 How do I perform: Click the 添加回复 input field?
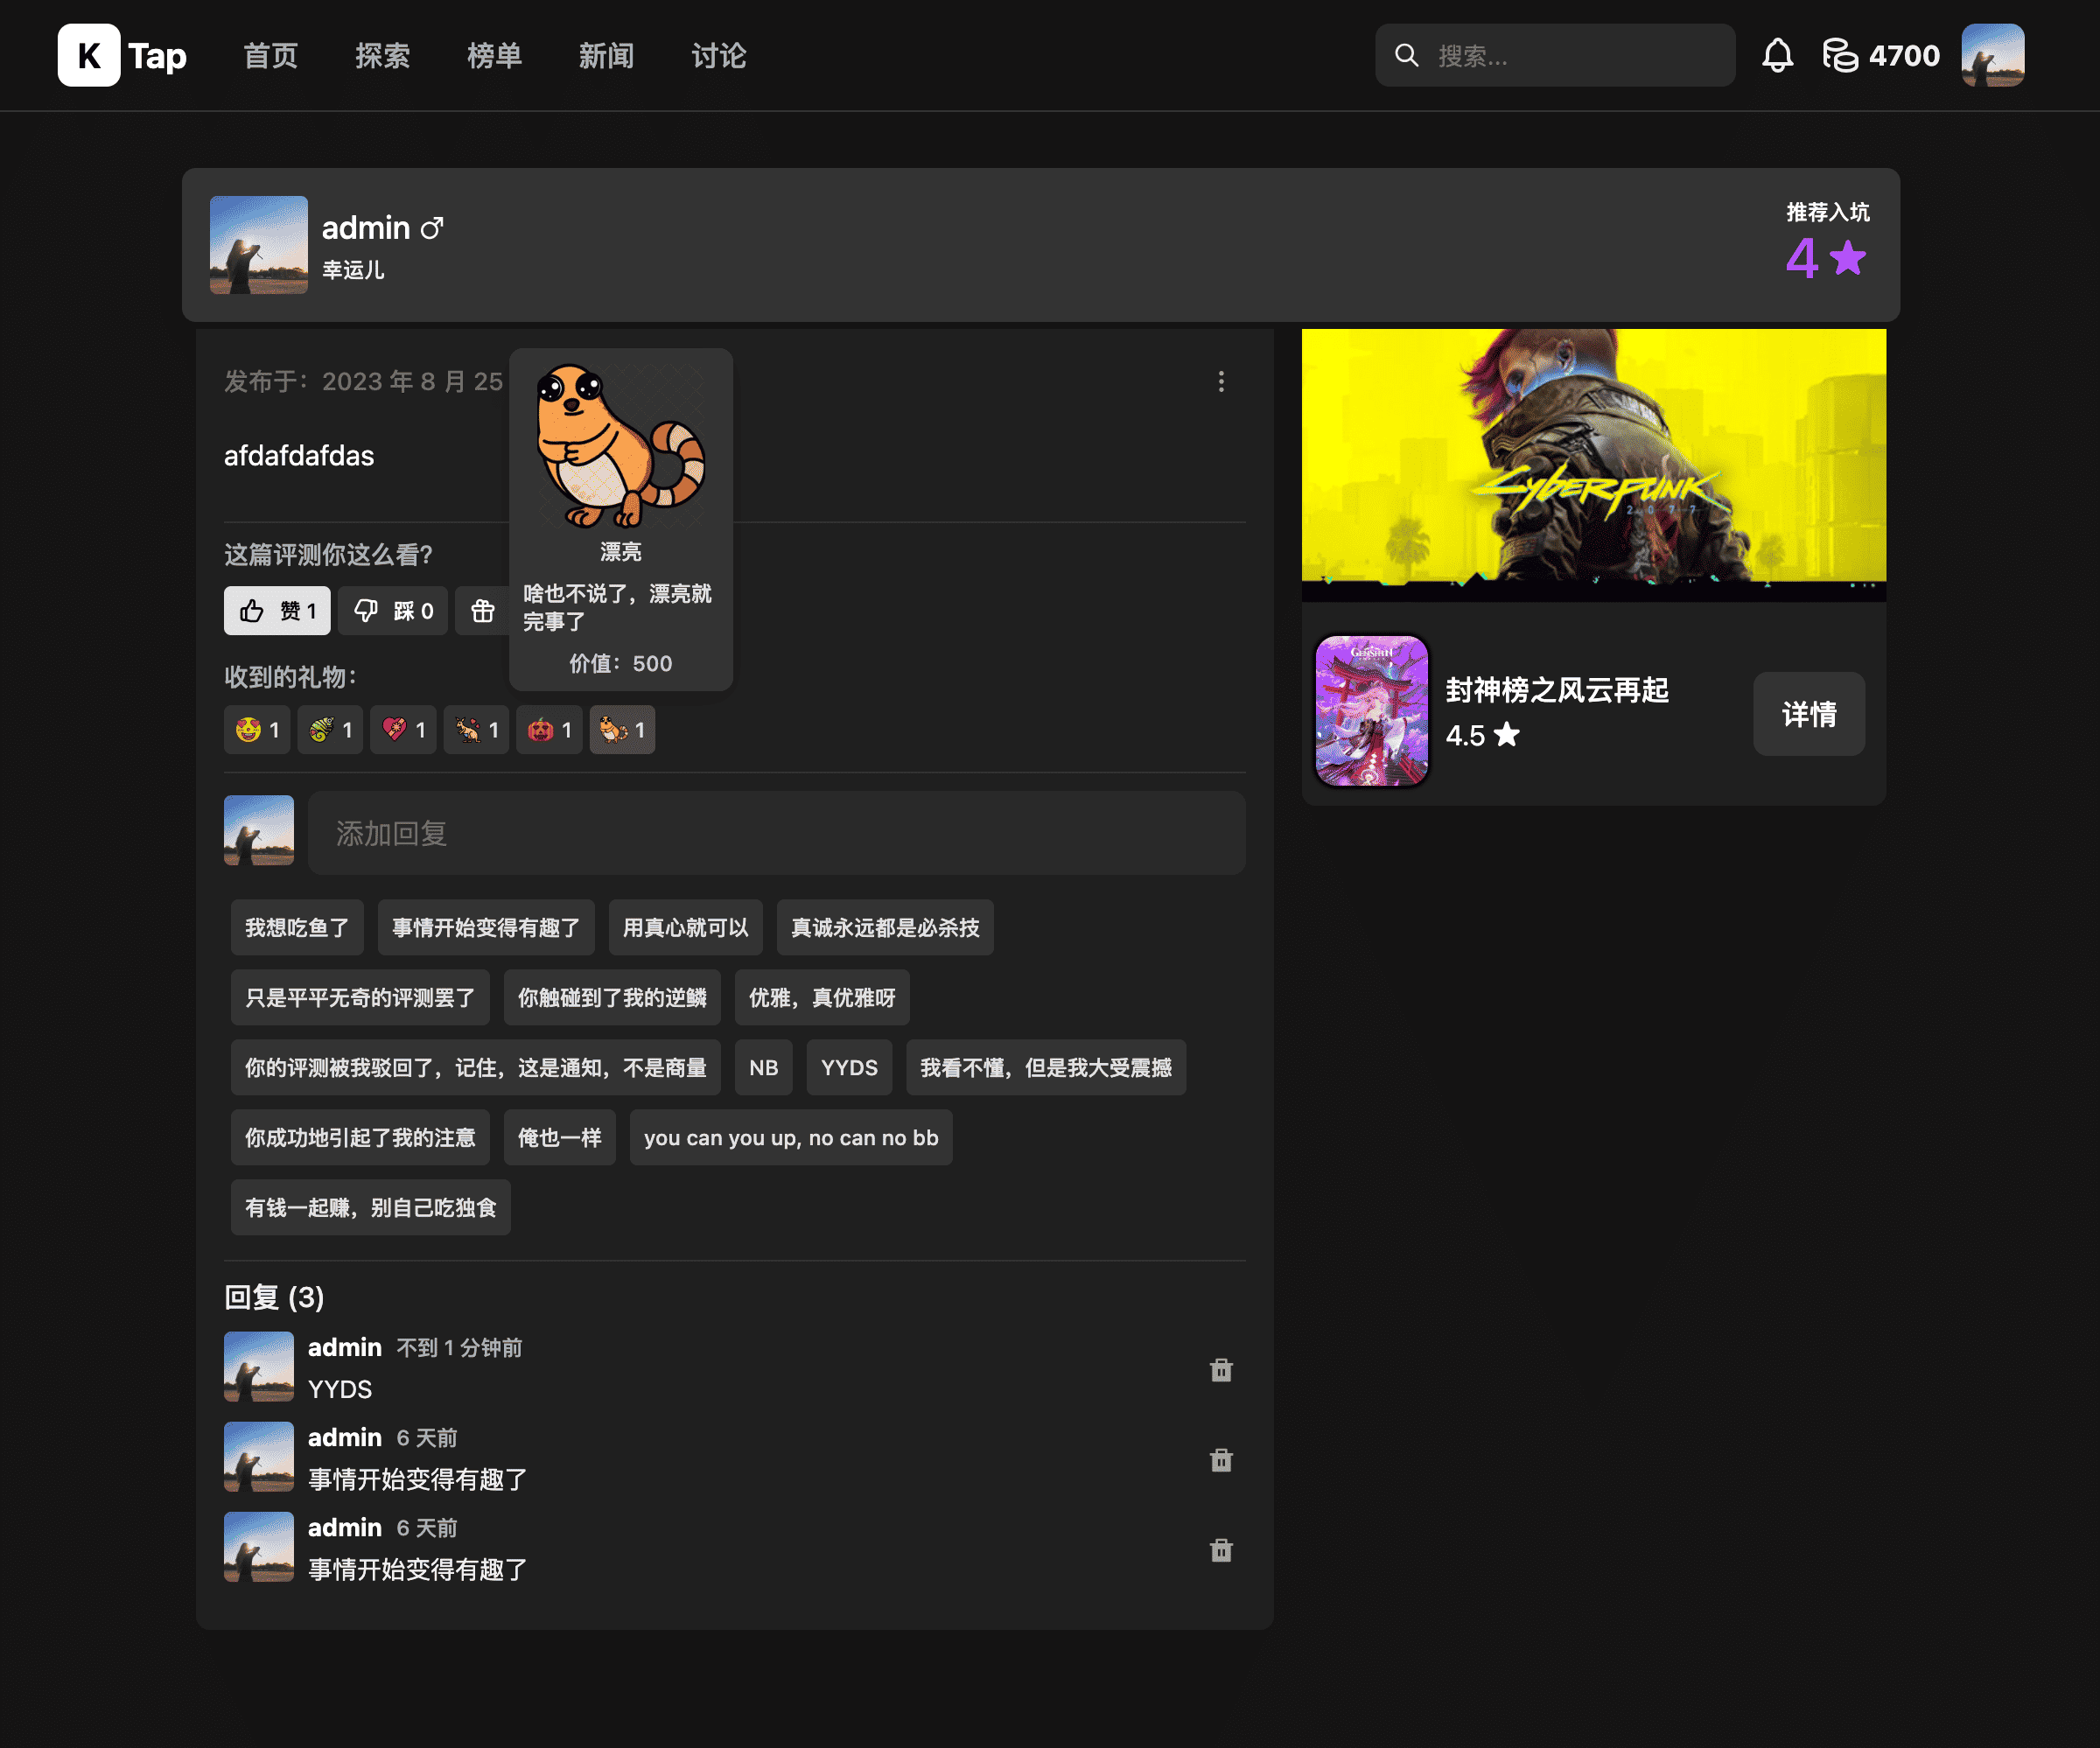776,833
